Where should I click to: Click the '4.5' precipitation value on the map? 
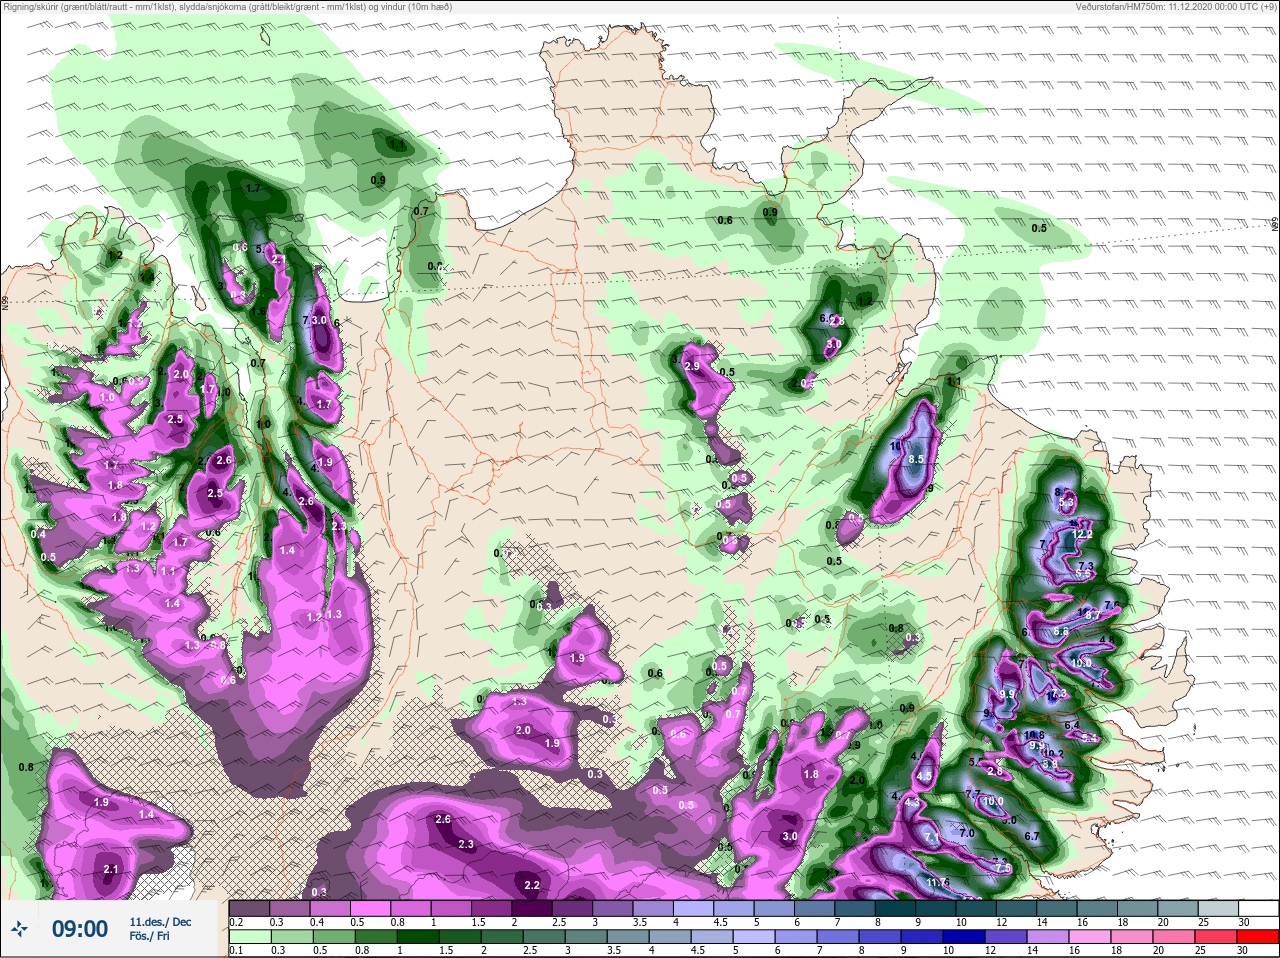pos(925,776)
